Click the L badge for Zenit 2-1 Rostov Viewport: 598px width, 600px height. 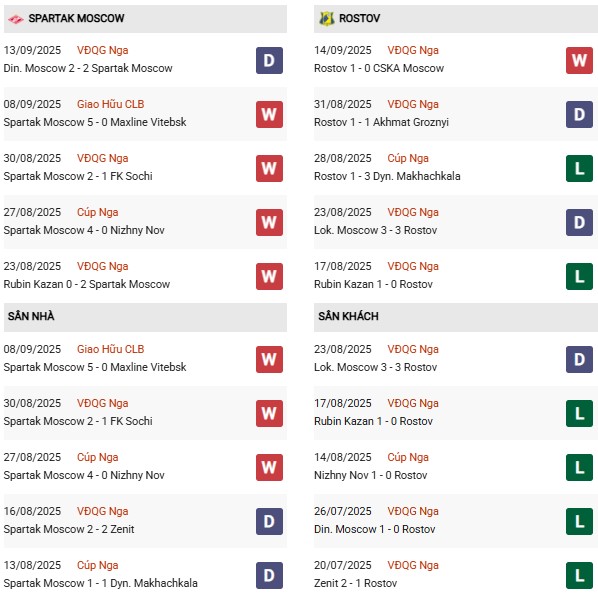[x=579, y=575]
